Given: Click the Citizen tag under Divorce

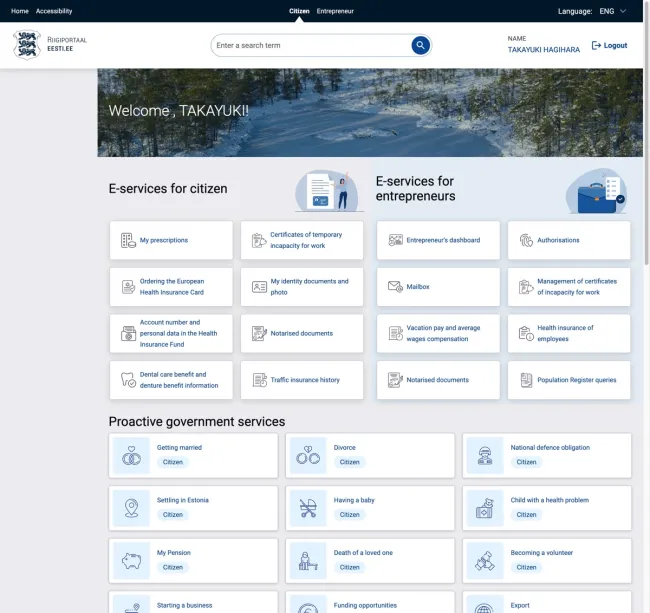Looking at the screenshot, I should (349, 462).
